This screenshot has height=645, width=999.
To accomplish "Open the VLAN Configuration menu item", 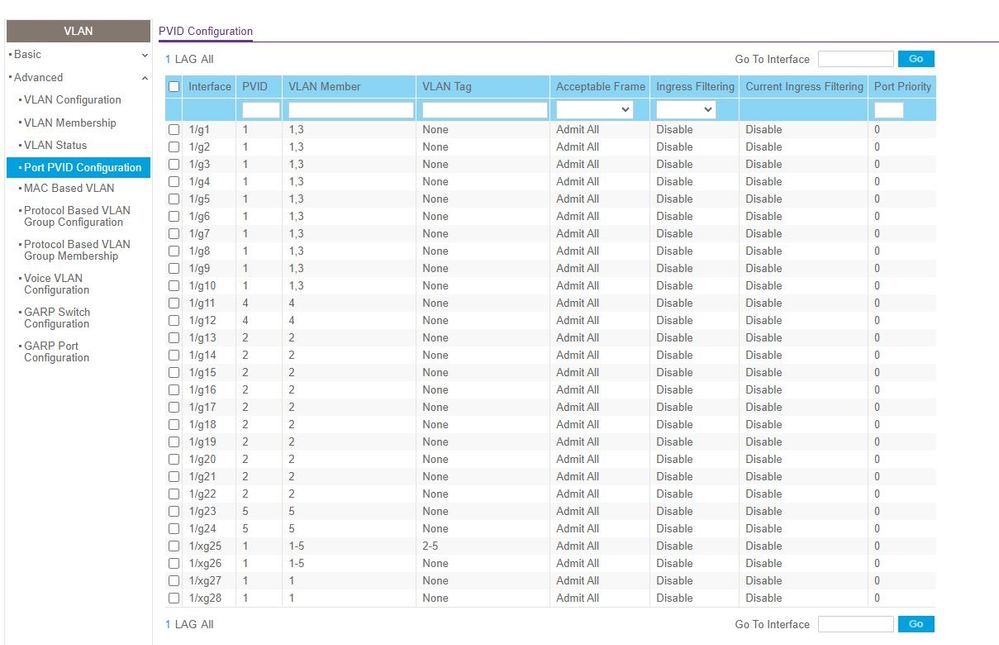I will click(72, 100).
